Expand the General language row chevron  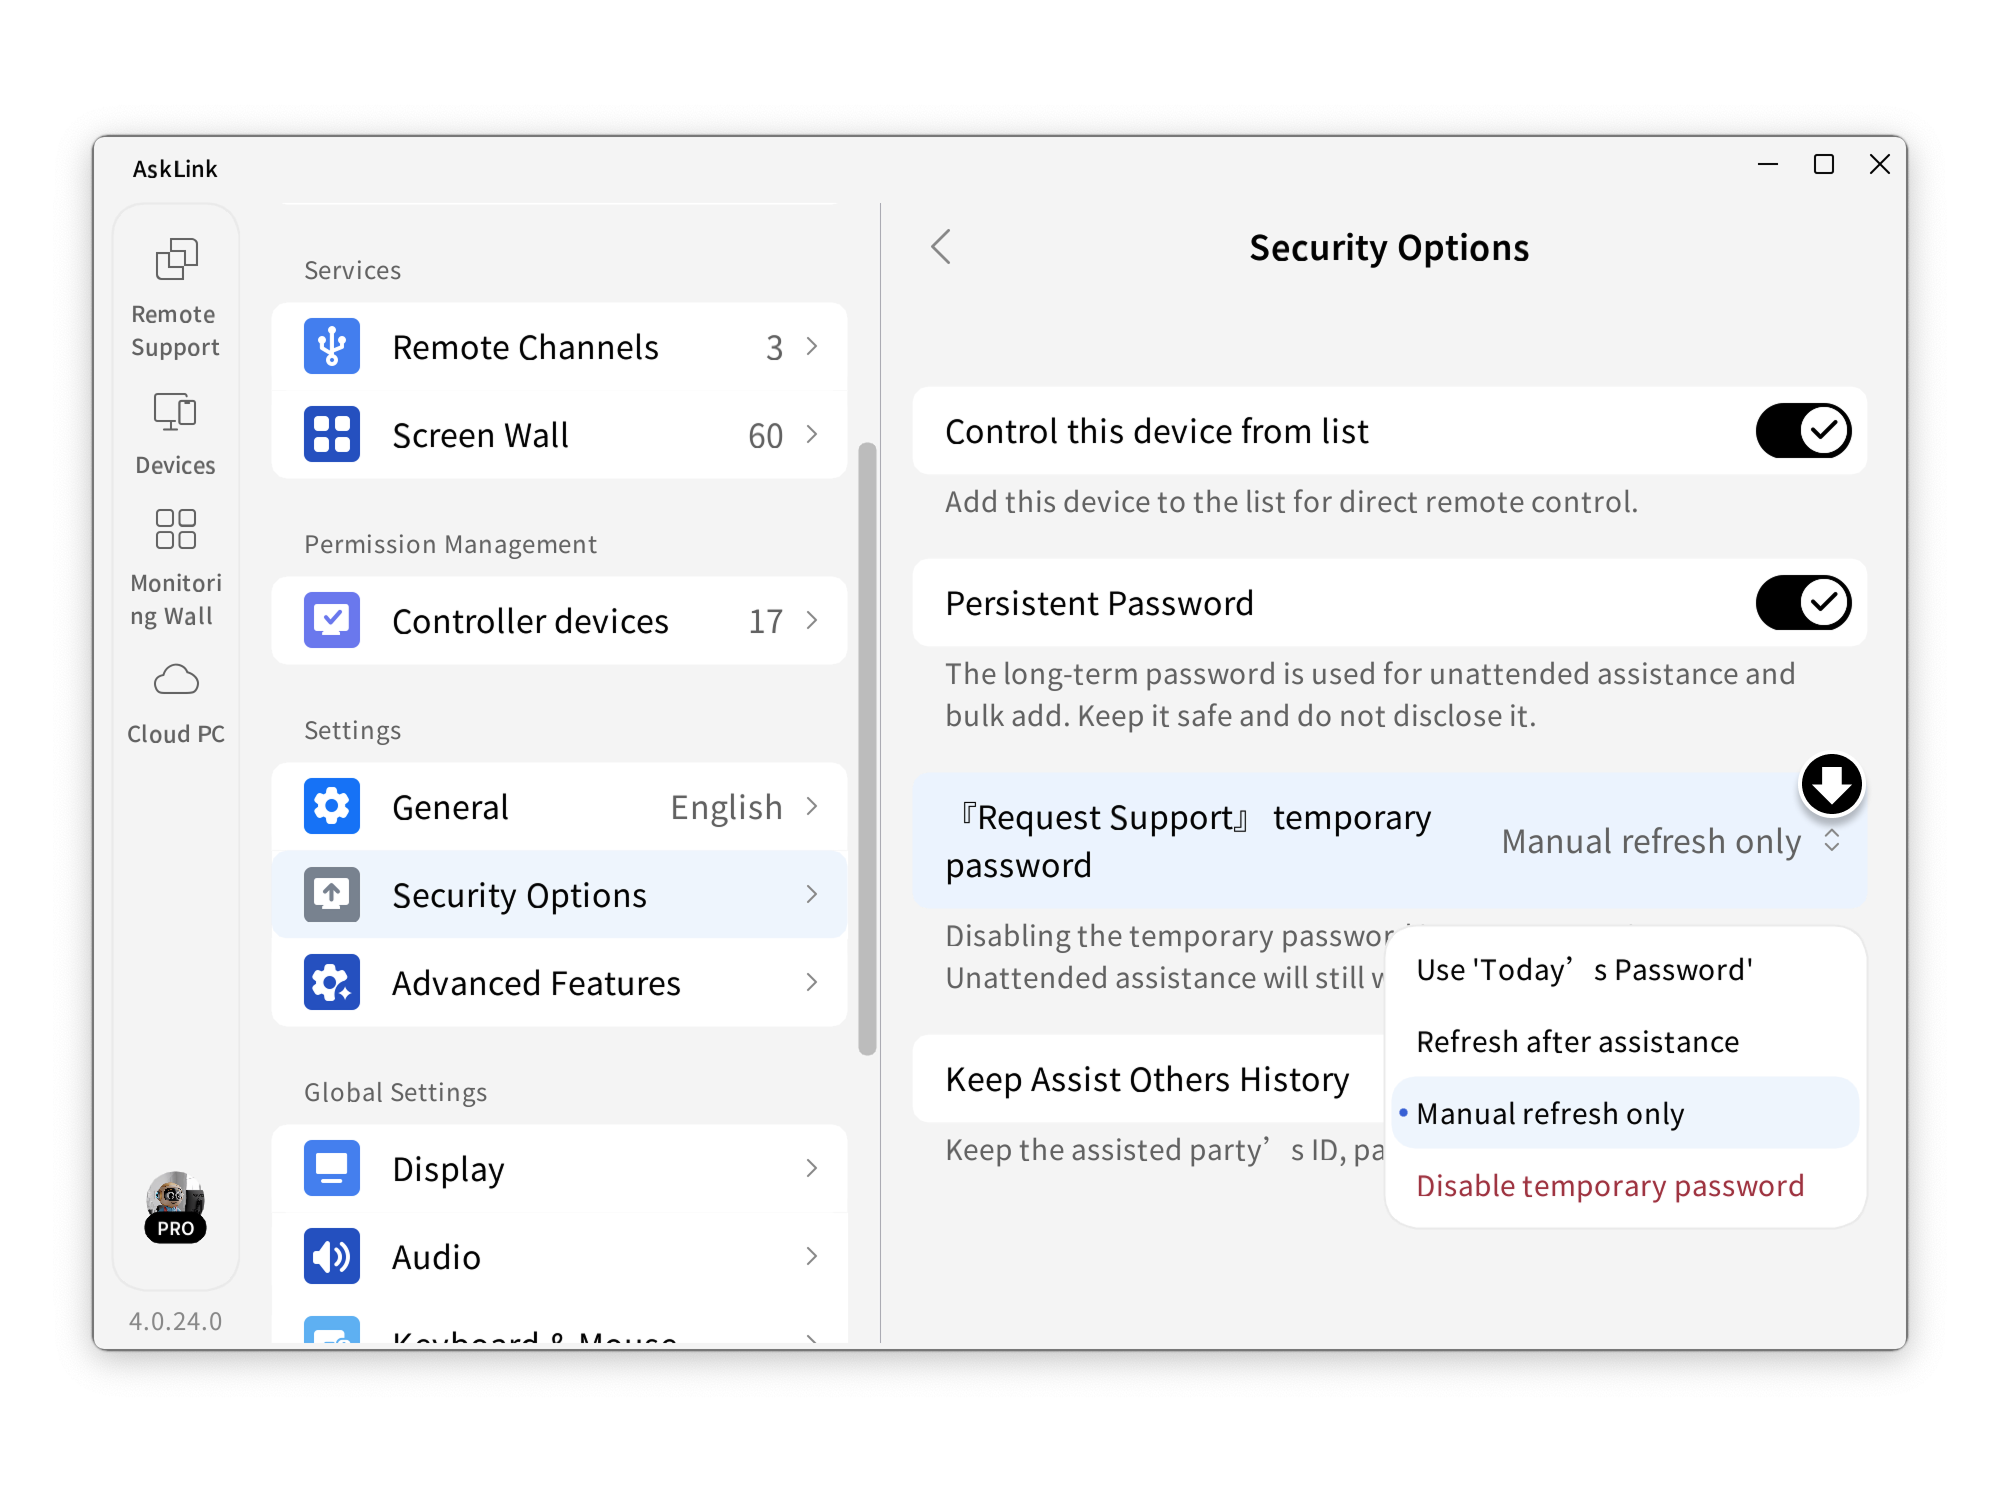(812, 807)
